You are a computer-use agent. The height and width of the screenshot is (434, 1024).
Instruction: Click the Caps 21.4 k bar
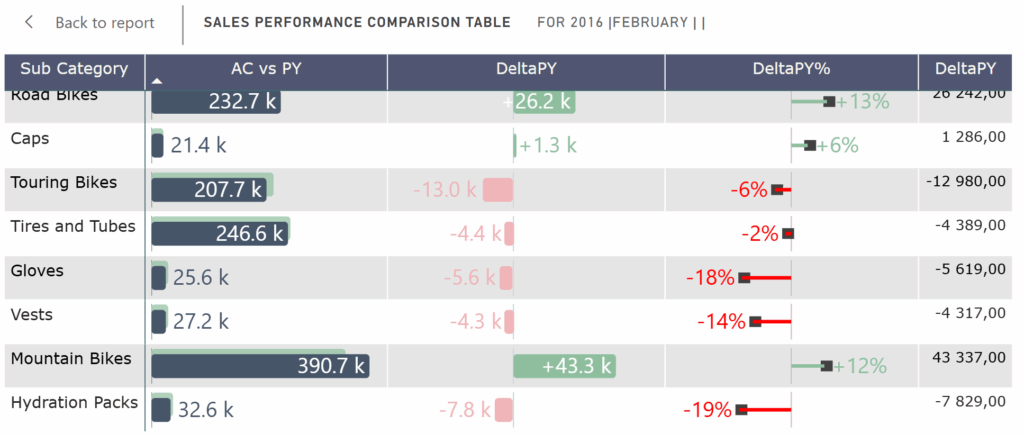point(157,146)
